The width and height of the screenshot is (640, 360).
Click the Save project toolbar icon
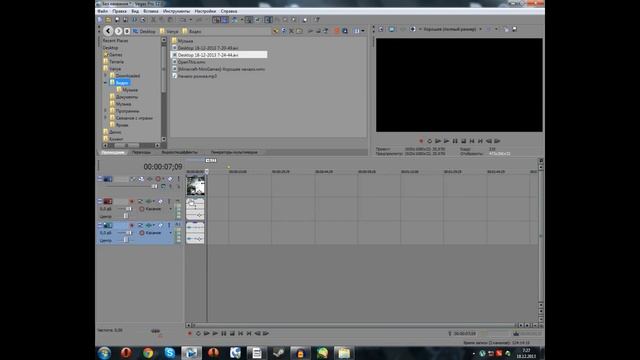(117, 20)
